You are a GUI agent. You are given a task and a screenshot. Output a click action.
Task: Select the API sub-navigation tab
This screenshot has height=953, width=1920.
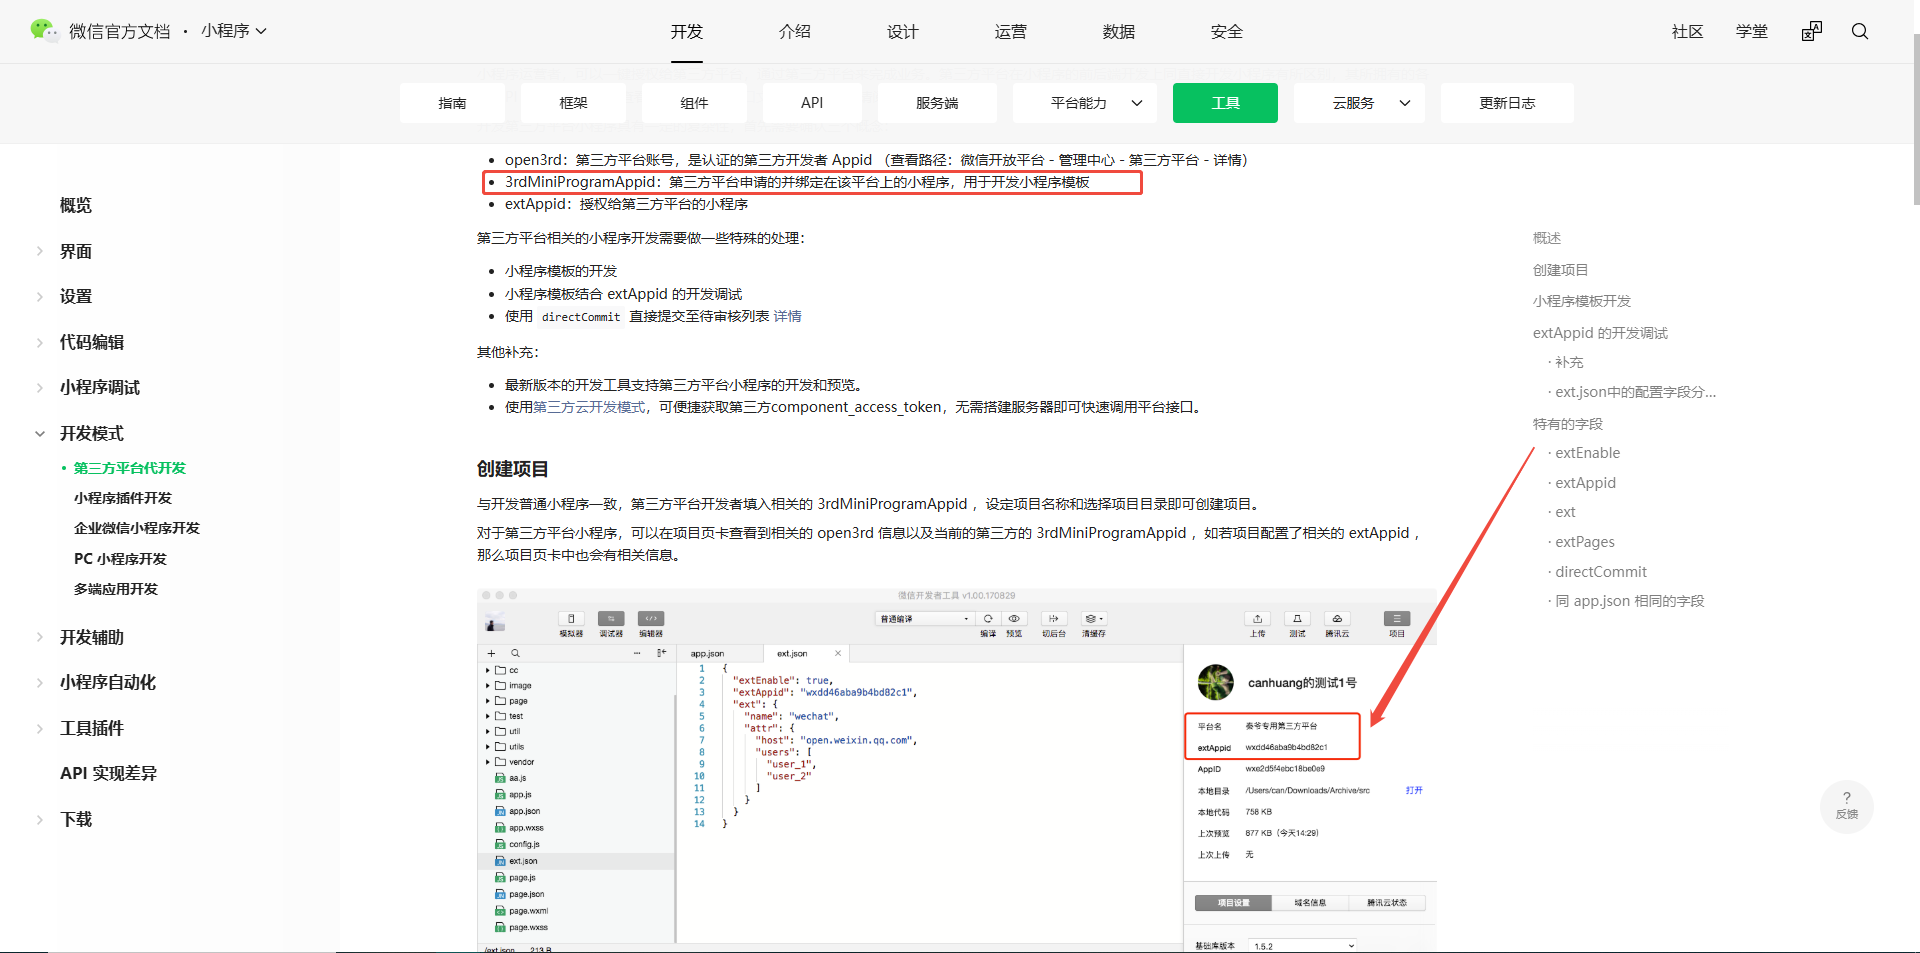pos(812,103)
